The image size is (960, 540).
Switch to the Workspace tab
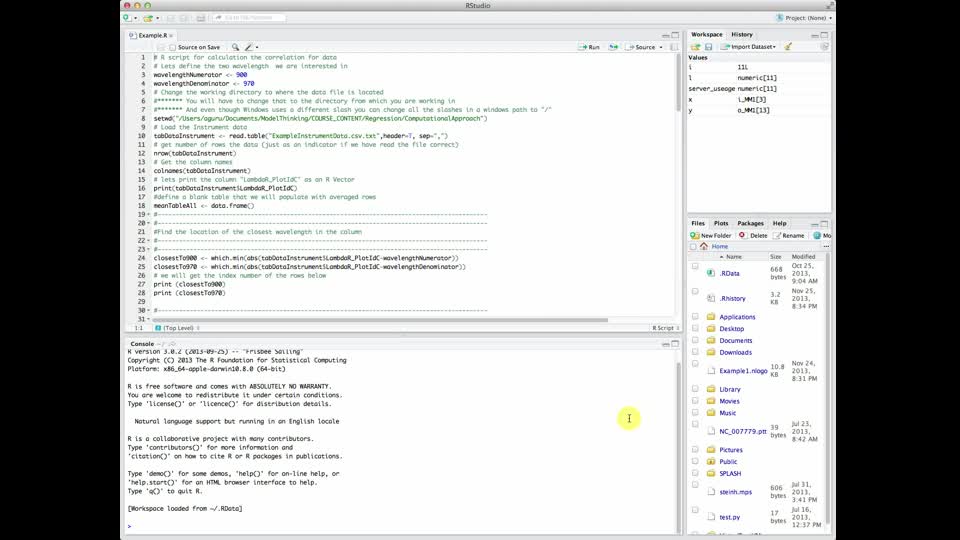(x=707, y=35)
